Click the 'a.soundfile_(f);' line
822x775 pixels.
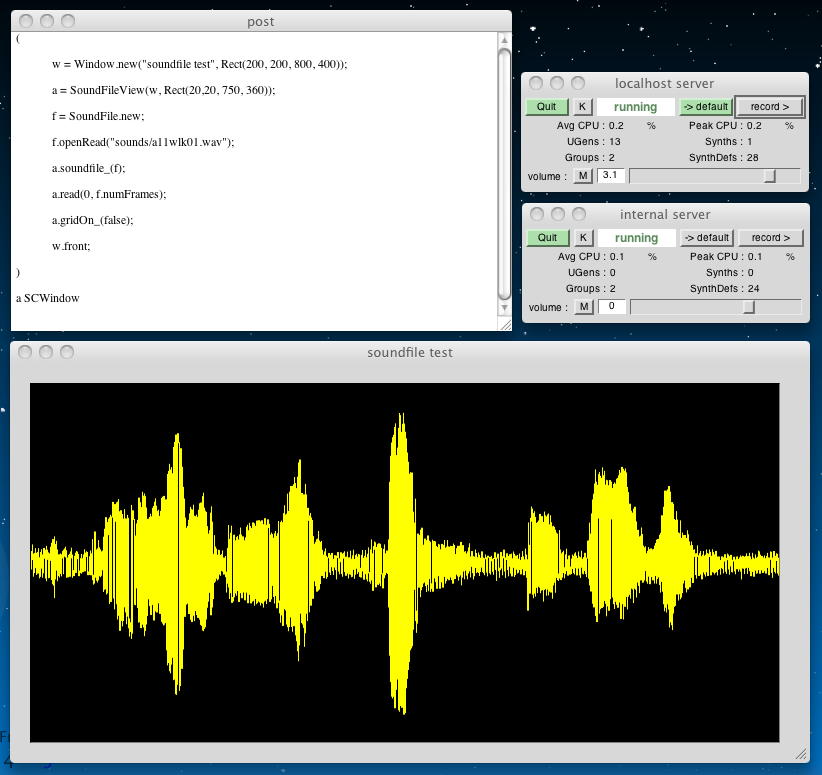(88, 168)
